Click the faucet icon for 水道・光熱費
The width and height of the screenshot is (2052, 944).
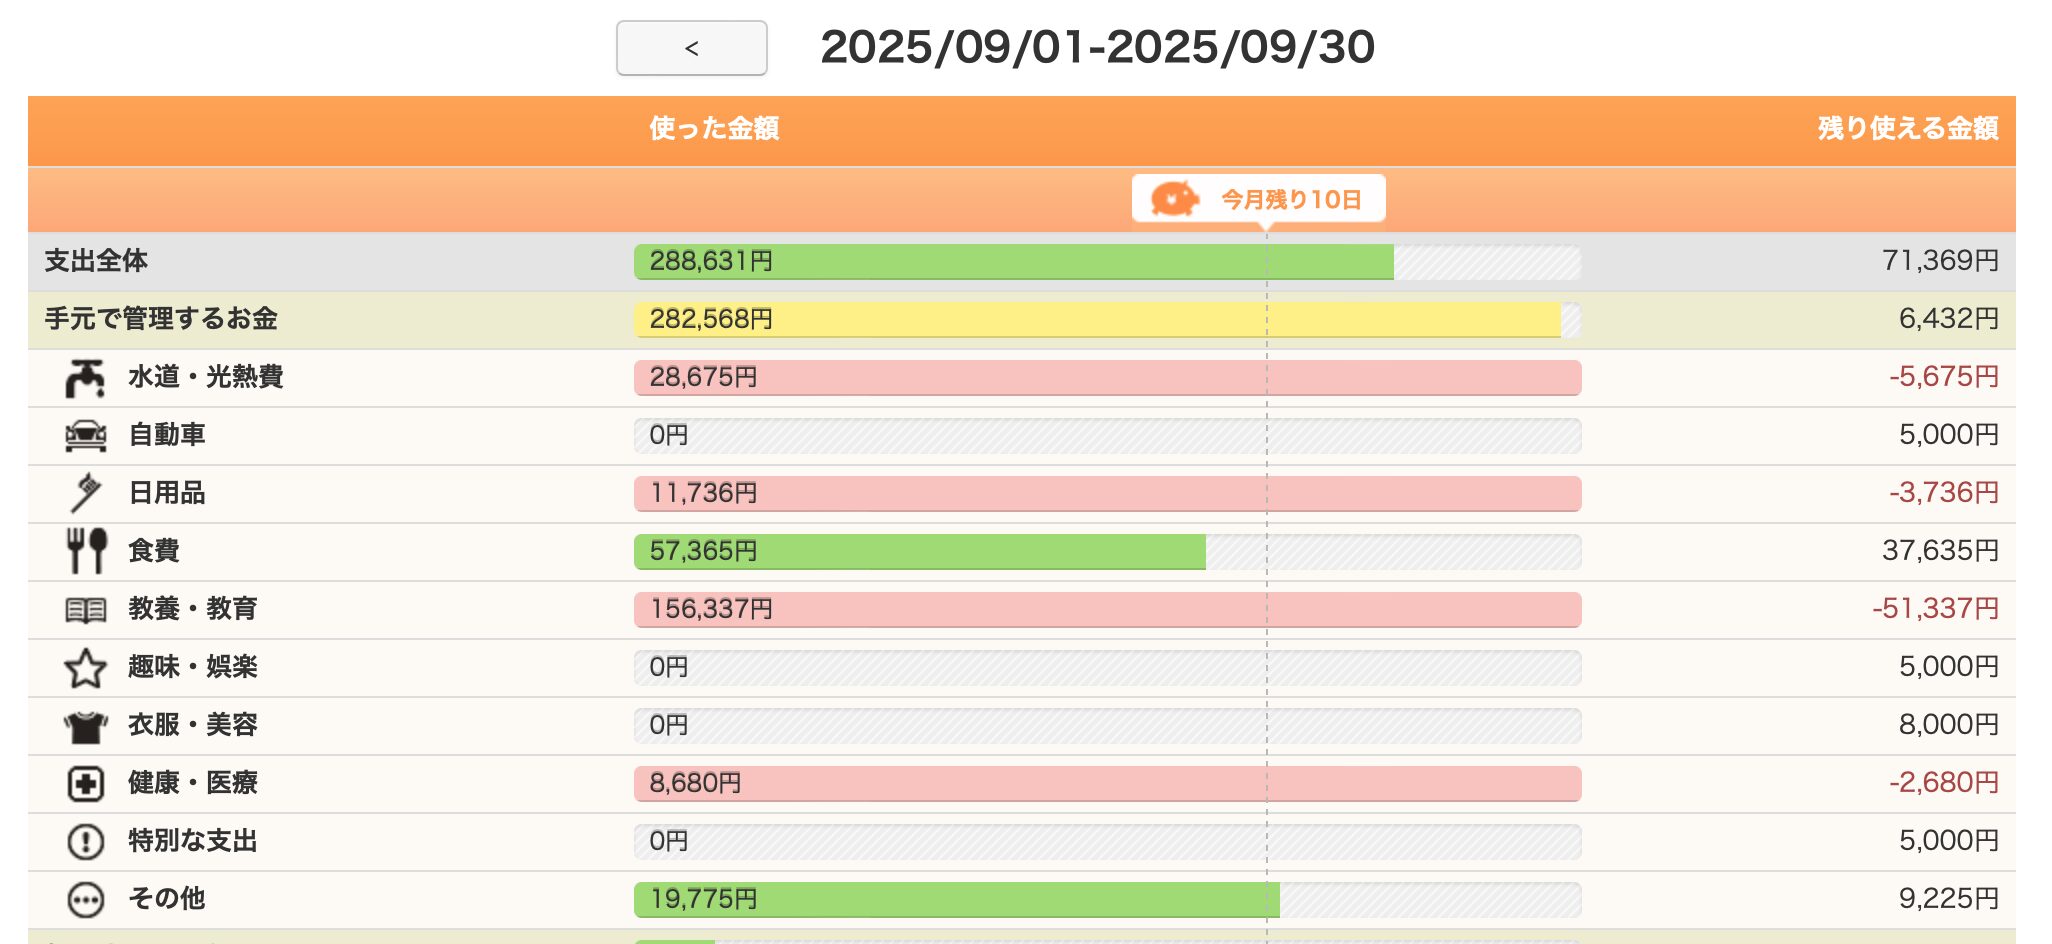(85, 378)
